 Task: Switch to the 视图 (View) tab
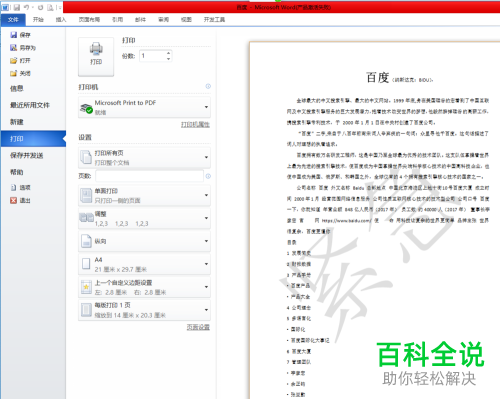[186, 20]
